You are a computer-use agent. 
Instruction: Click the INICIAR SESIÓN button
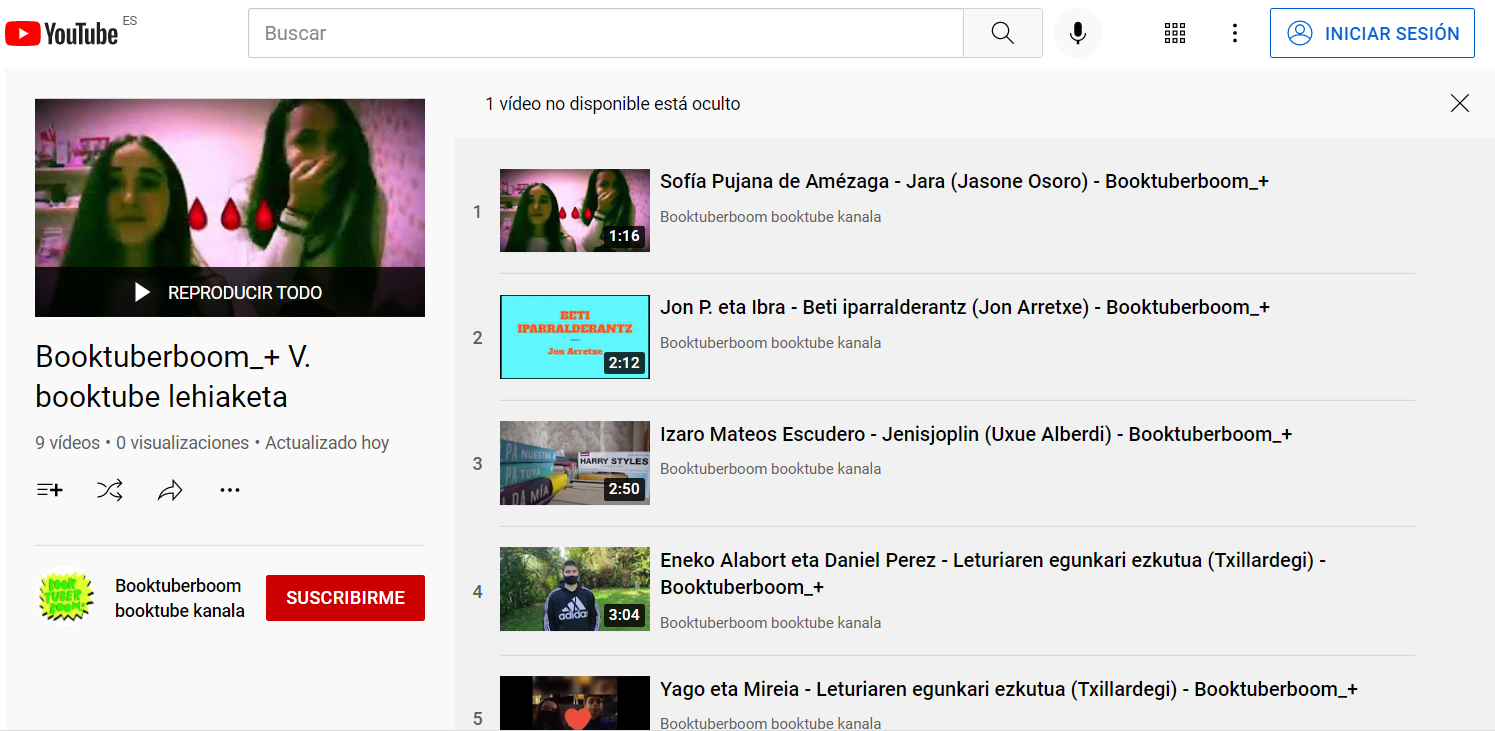coord(1372,33)
